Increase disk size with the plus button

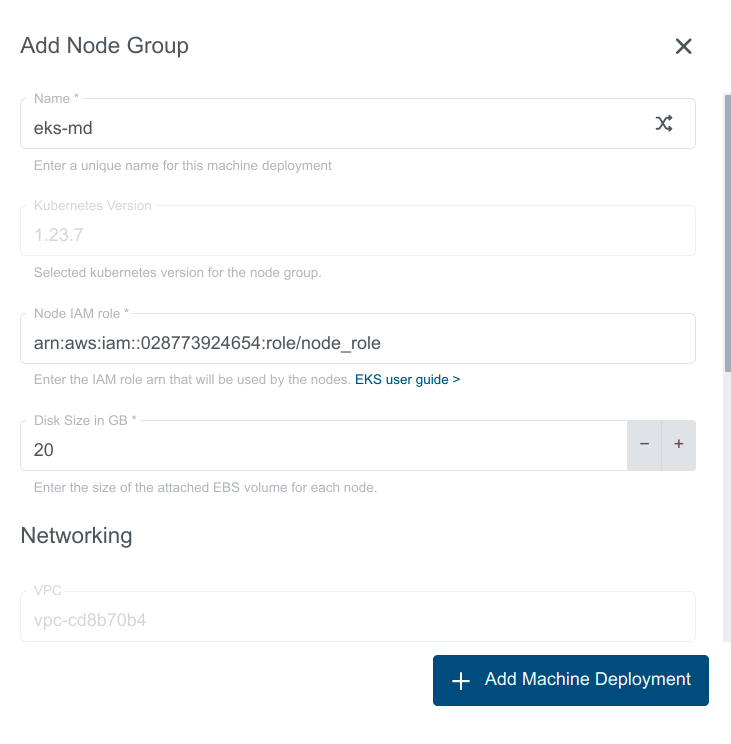(678, 444)
